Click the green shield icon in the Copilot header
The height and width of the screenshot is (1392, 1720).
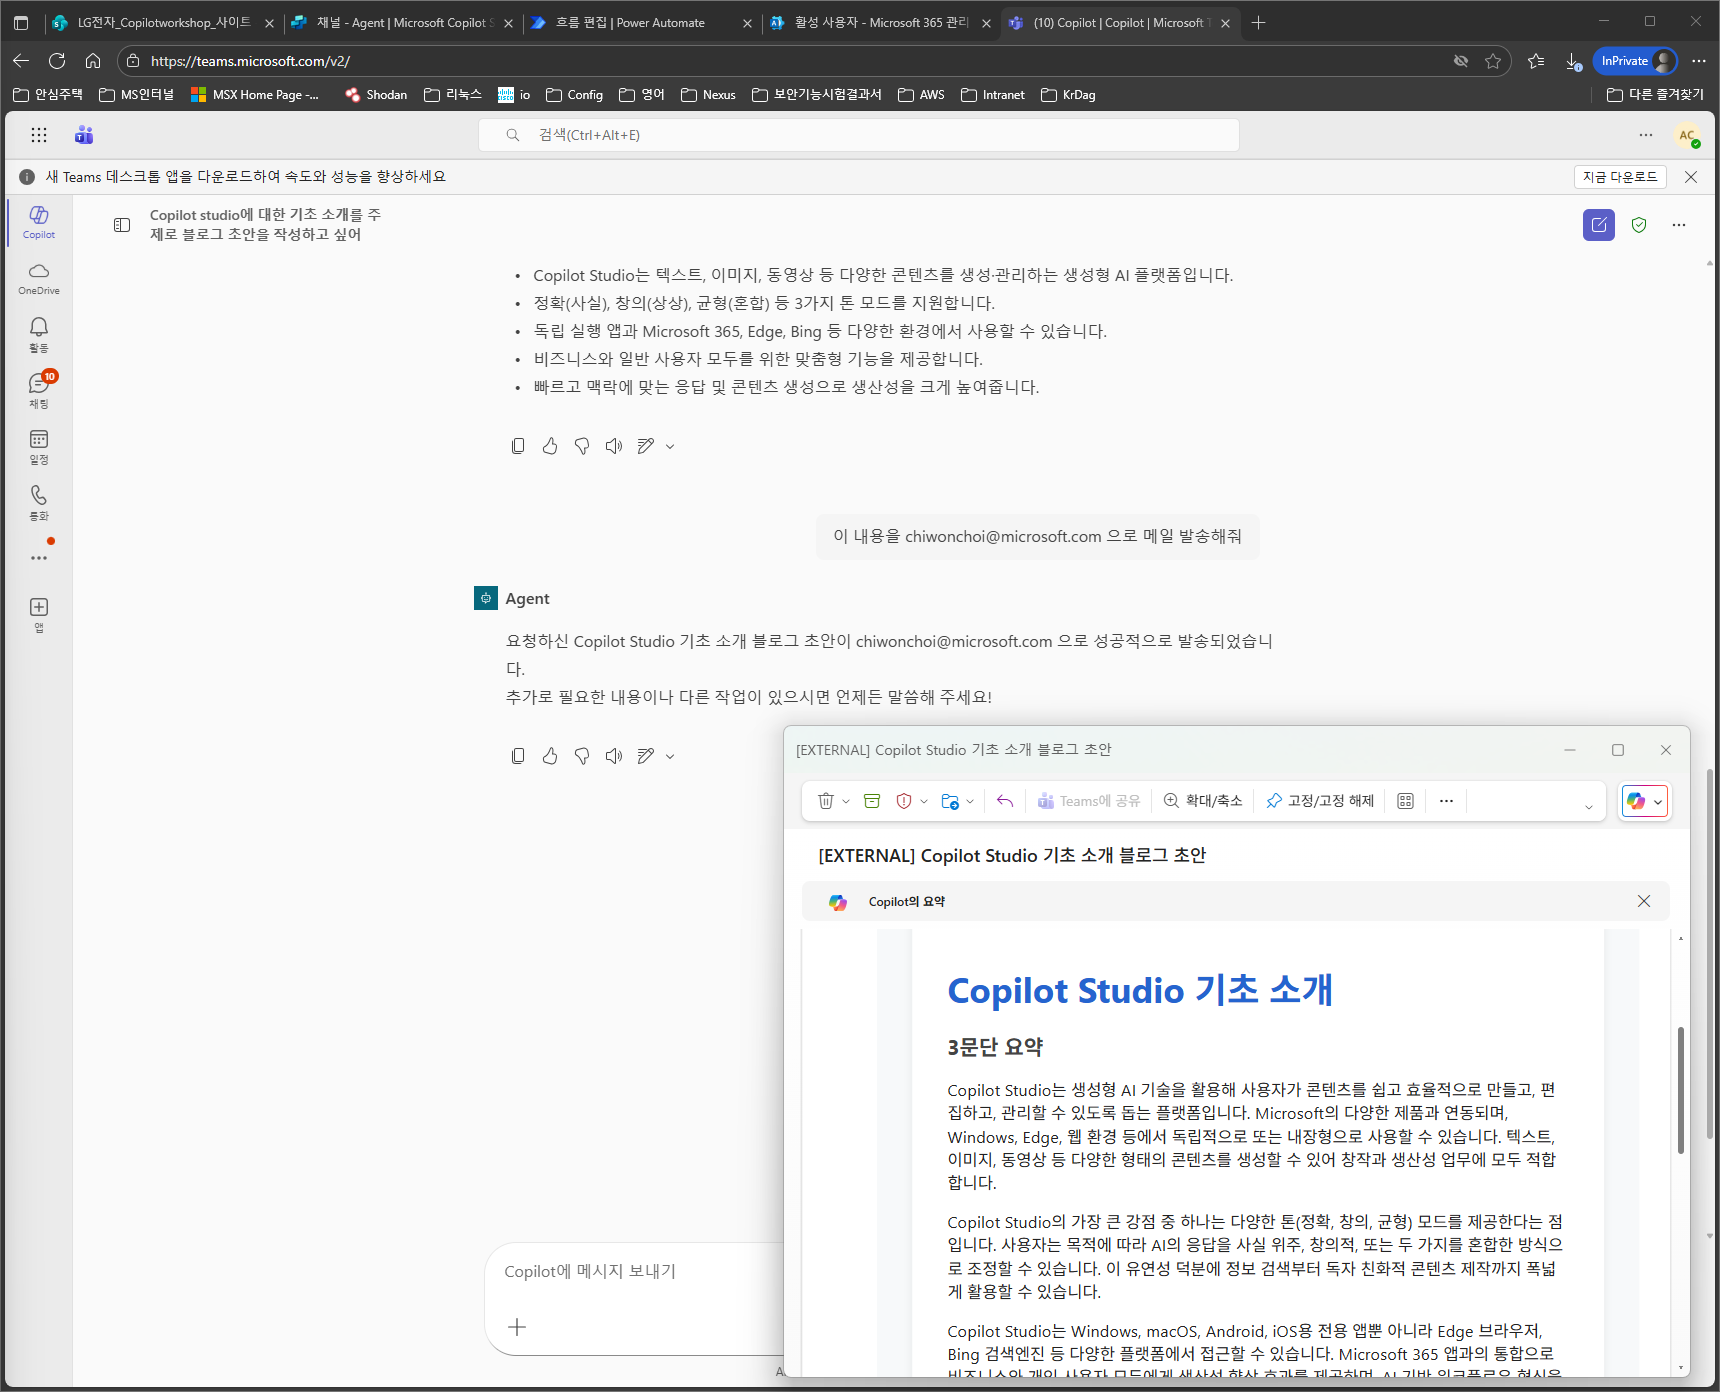1639,225
